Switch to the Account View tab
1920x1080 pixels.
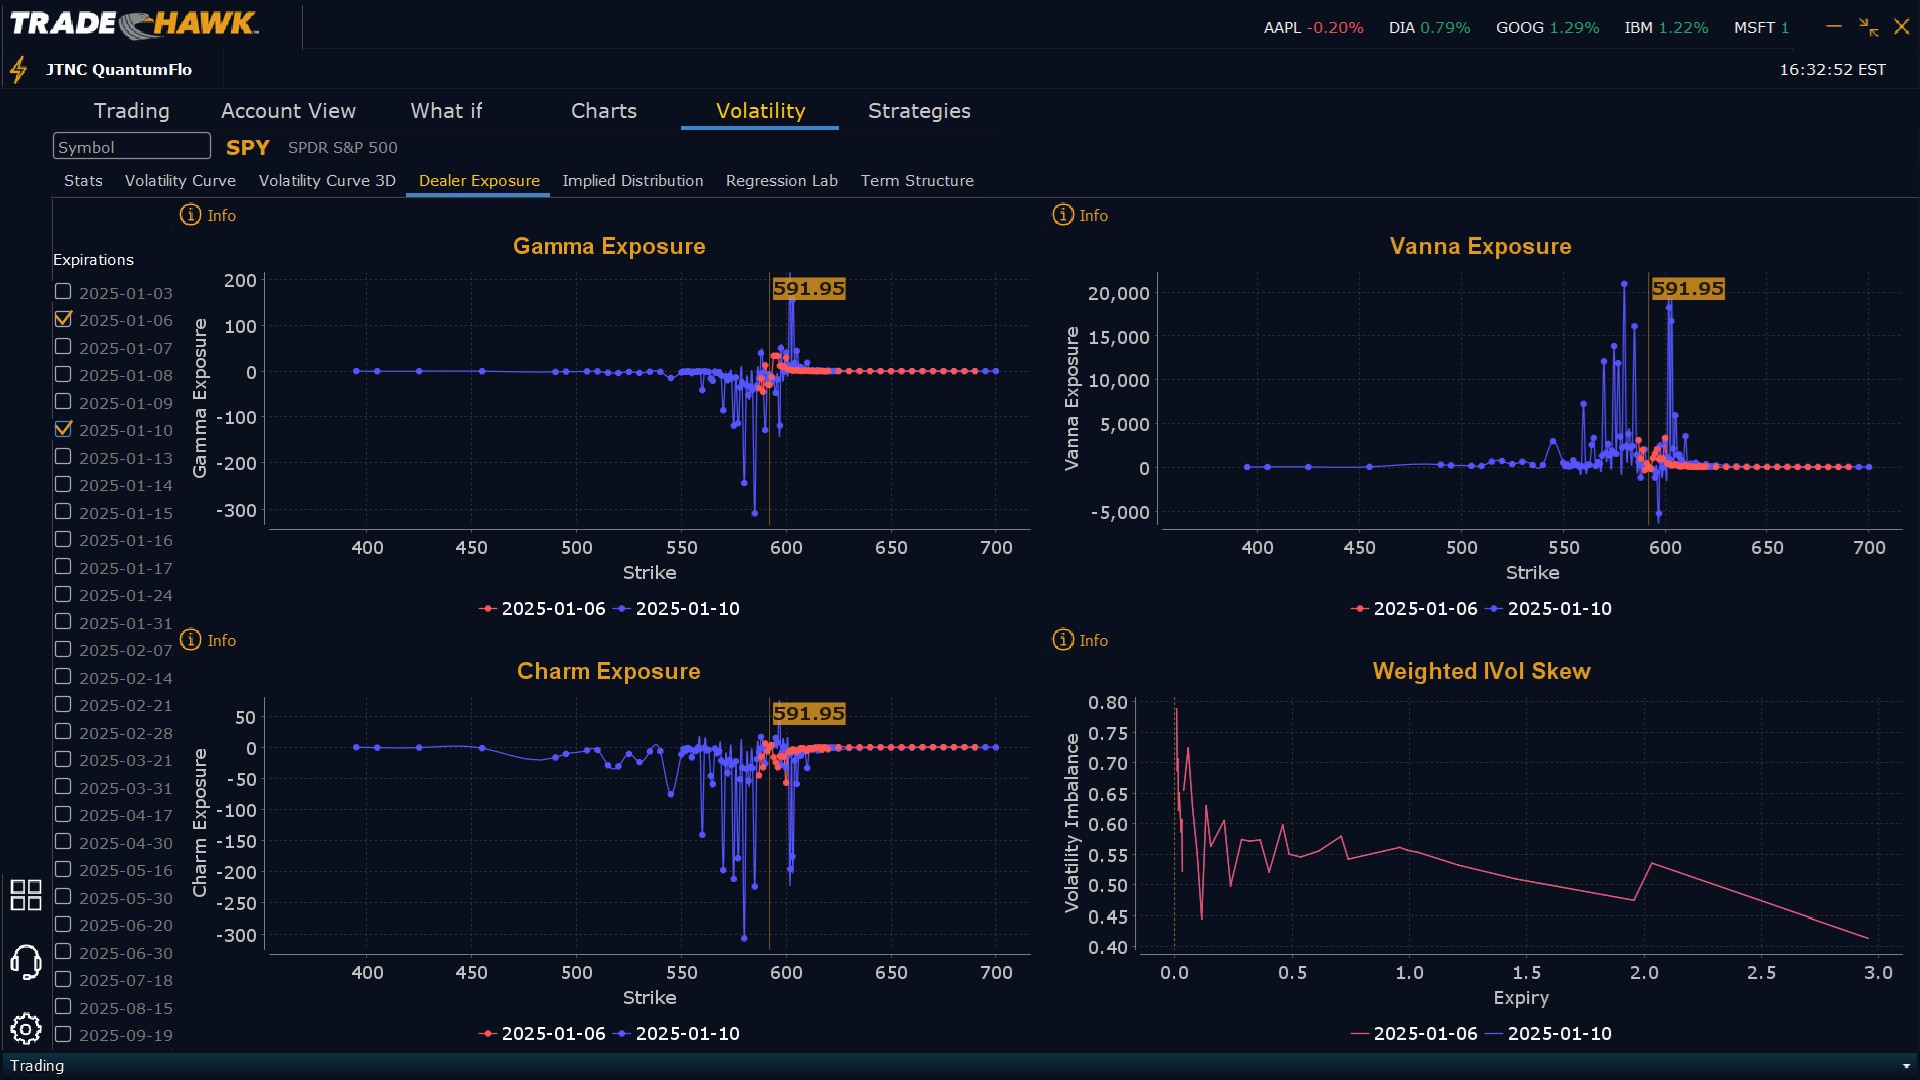(x=288, y=111)
